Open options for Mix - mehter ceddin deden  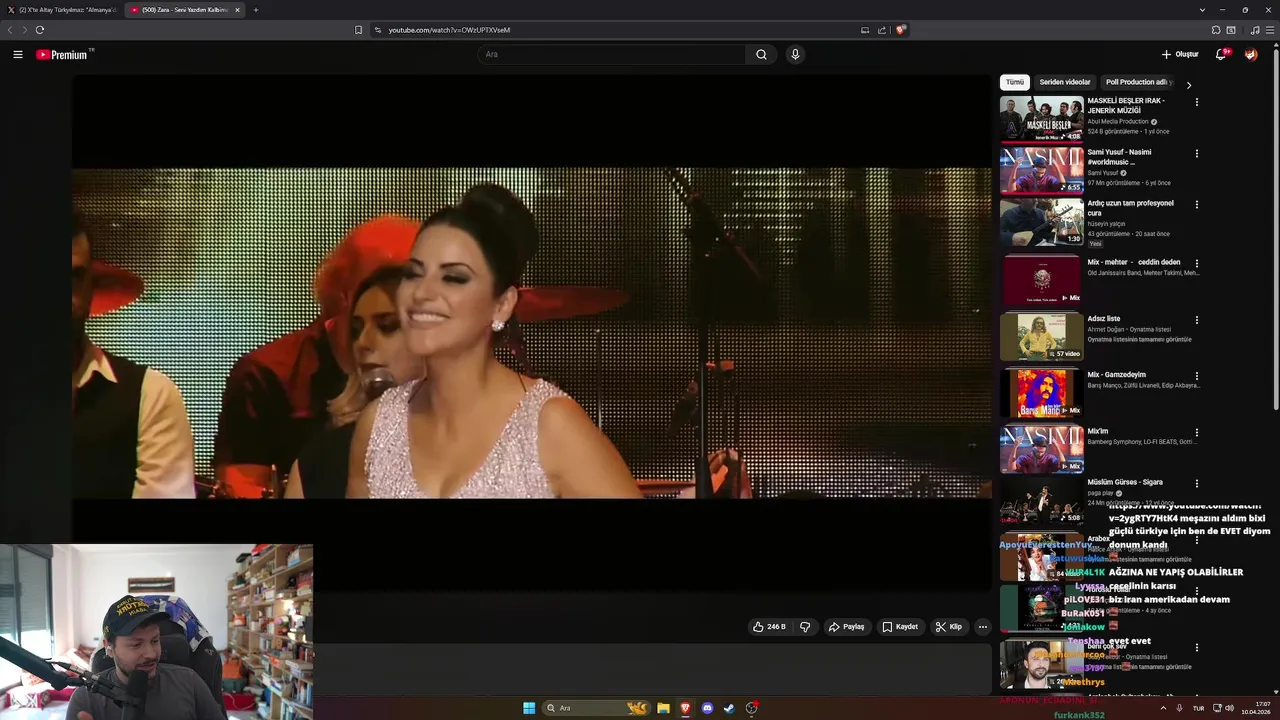(1197, 264)
